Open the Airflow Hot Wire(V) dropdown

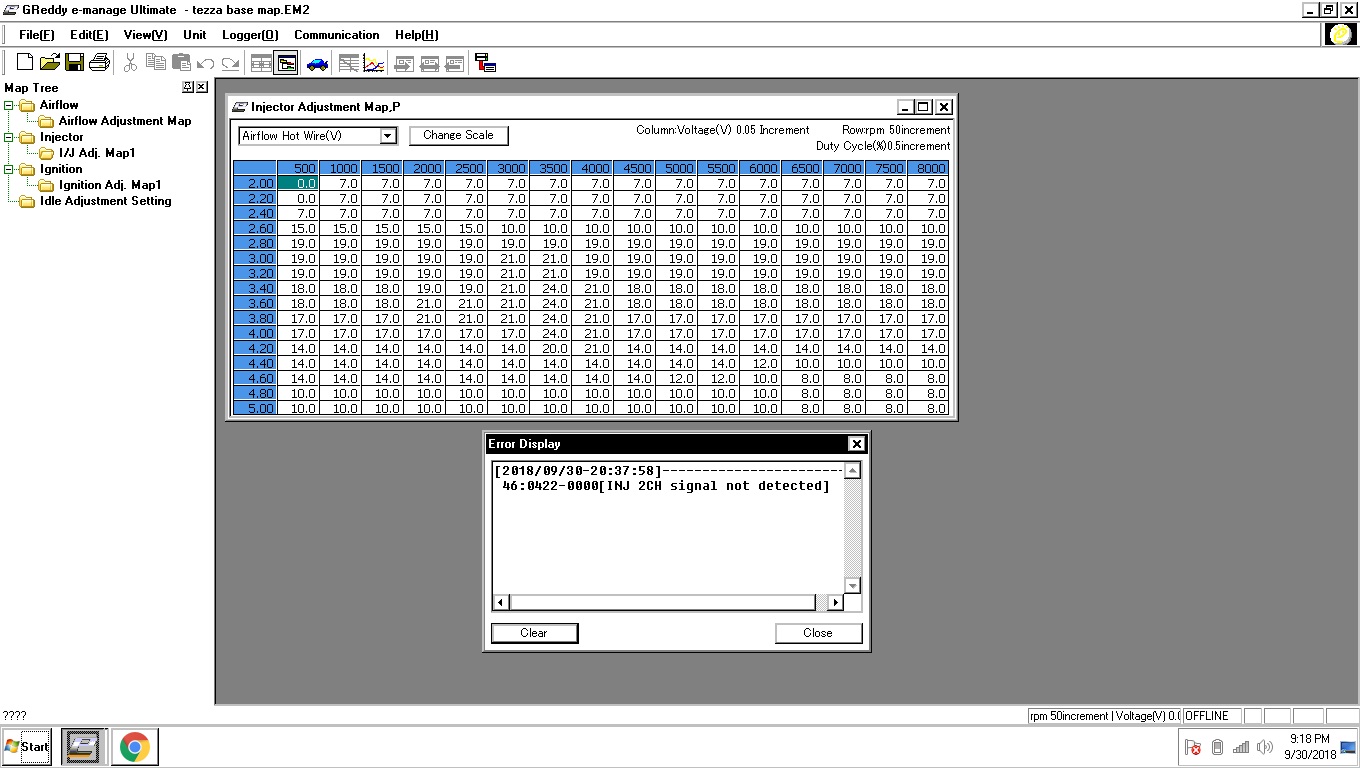388,136
